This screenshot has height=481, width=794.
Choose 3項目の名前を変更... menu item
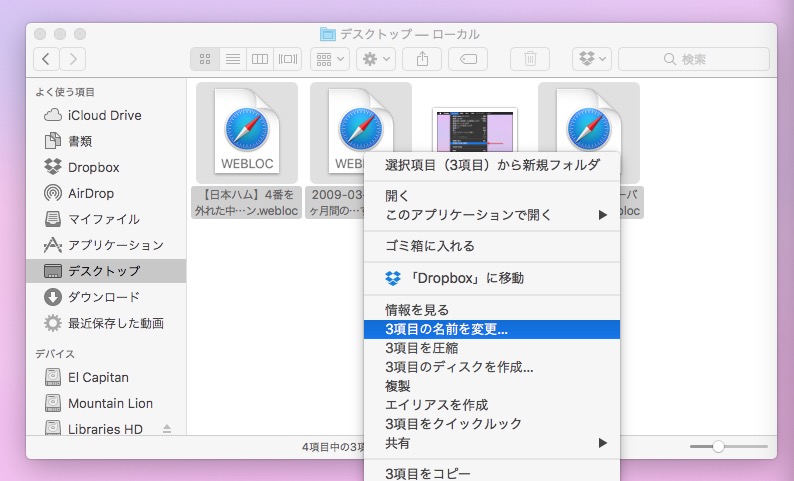492,329
